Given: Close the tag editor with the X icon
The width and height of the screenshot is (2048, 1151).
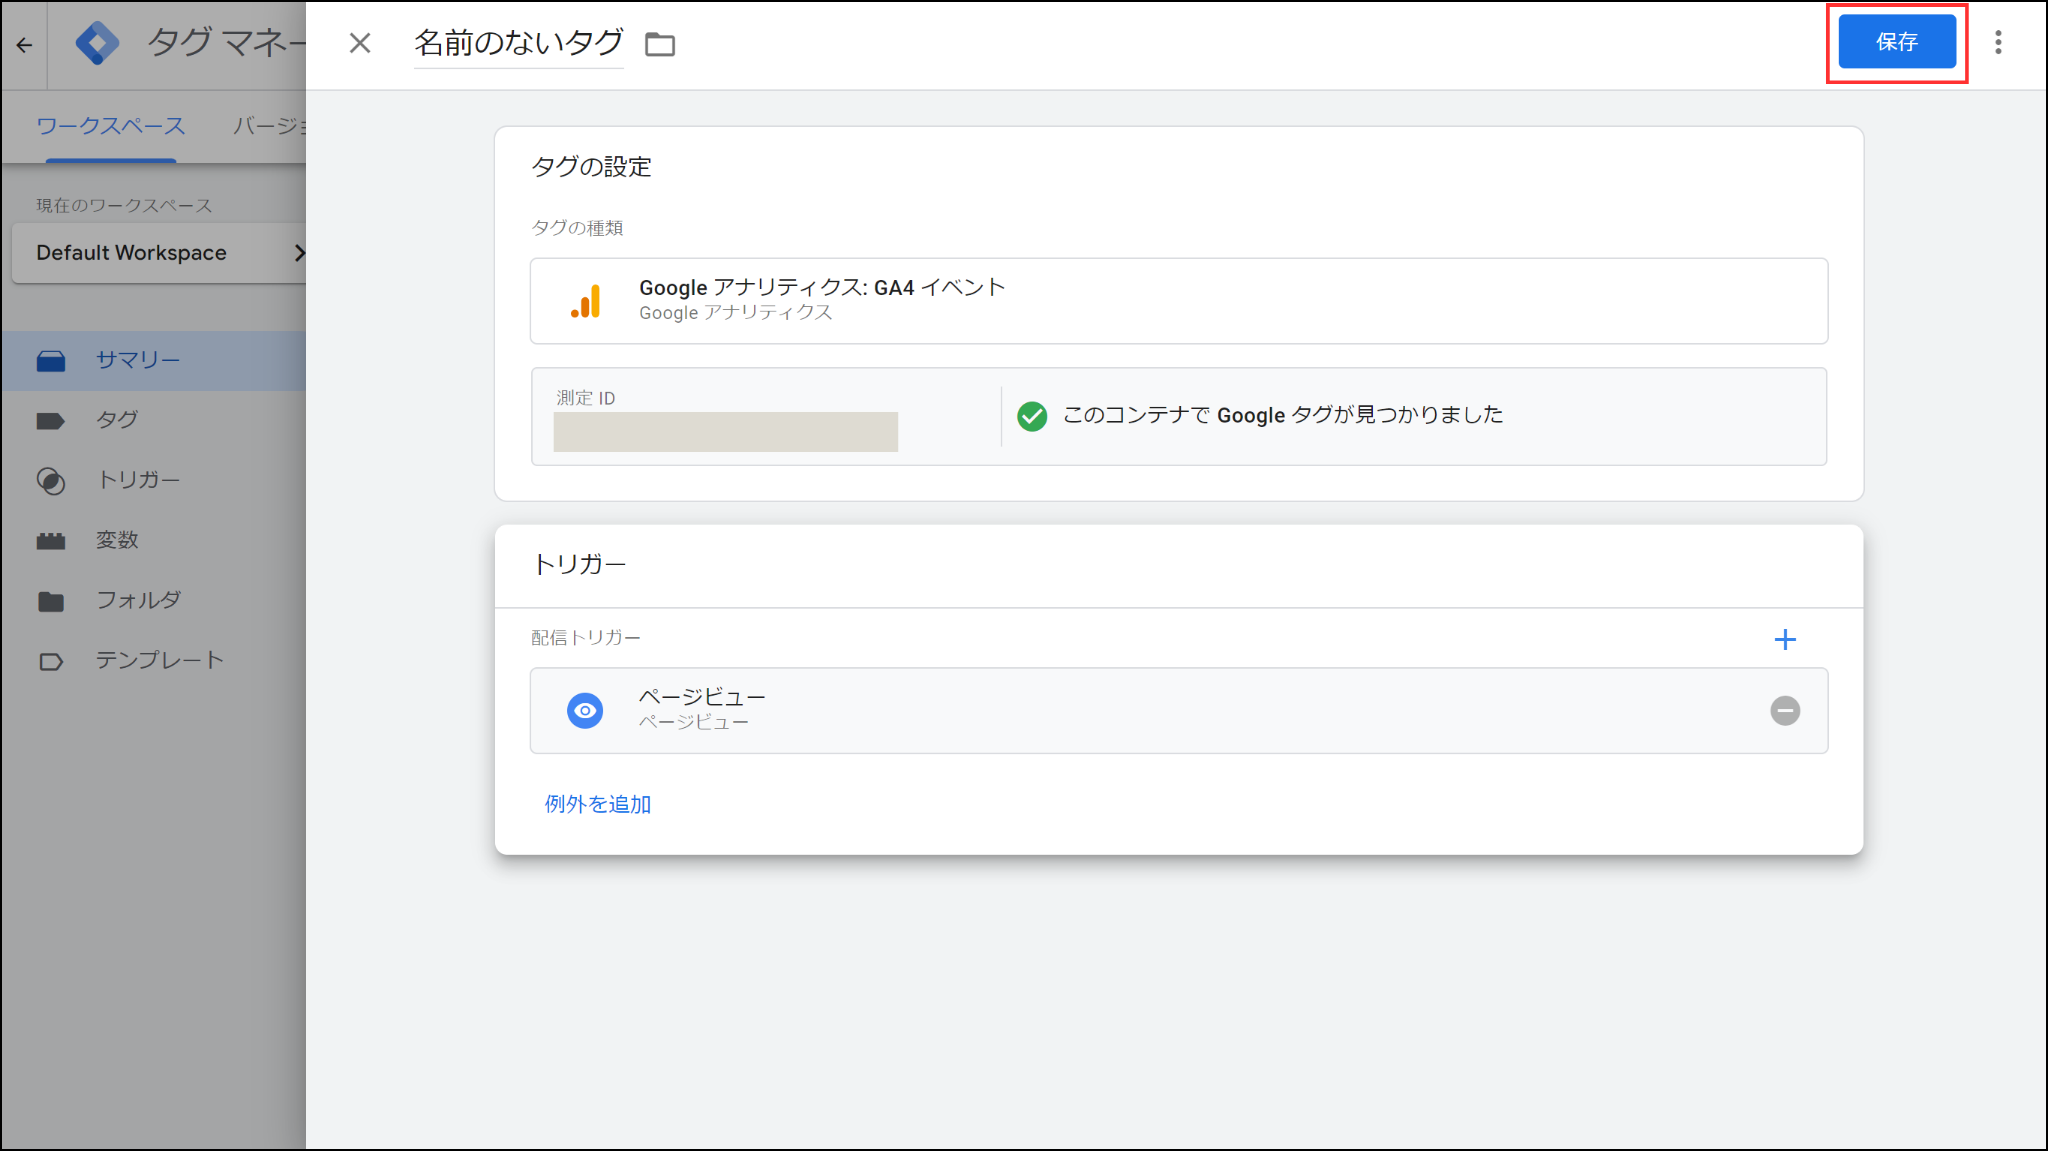Looking at the screenshot, I should [x=360, y=43].
